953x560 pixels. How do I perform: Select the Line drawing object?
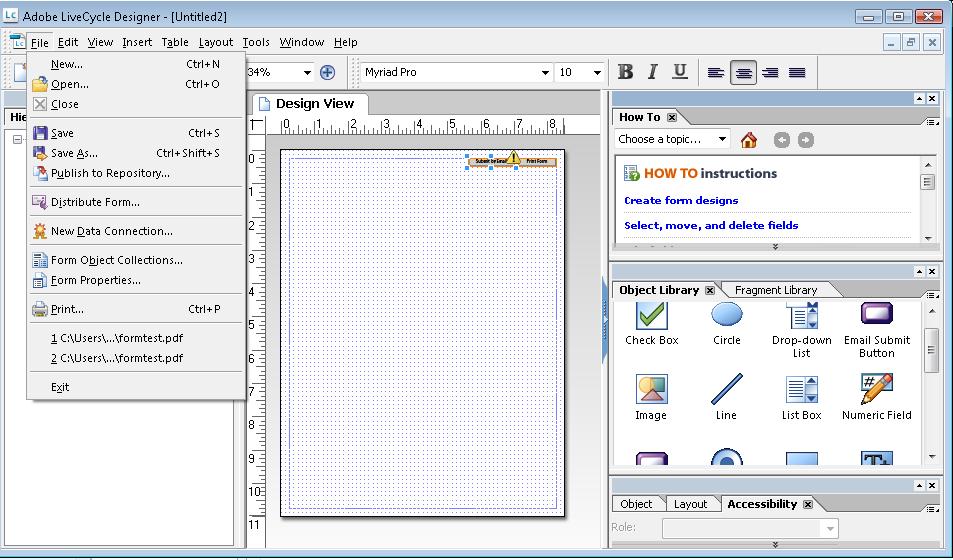point(727,398)
